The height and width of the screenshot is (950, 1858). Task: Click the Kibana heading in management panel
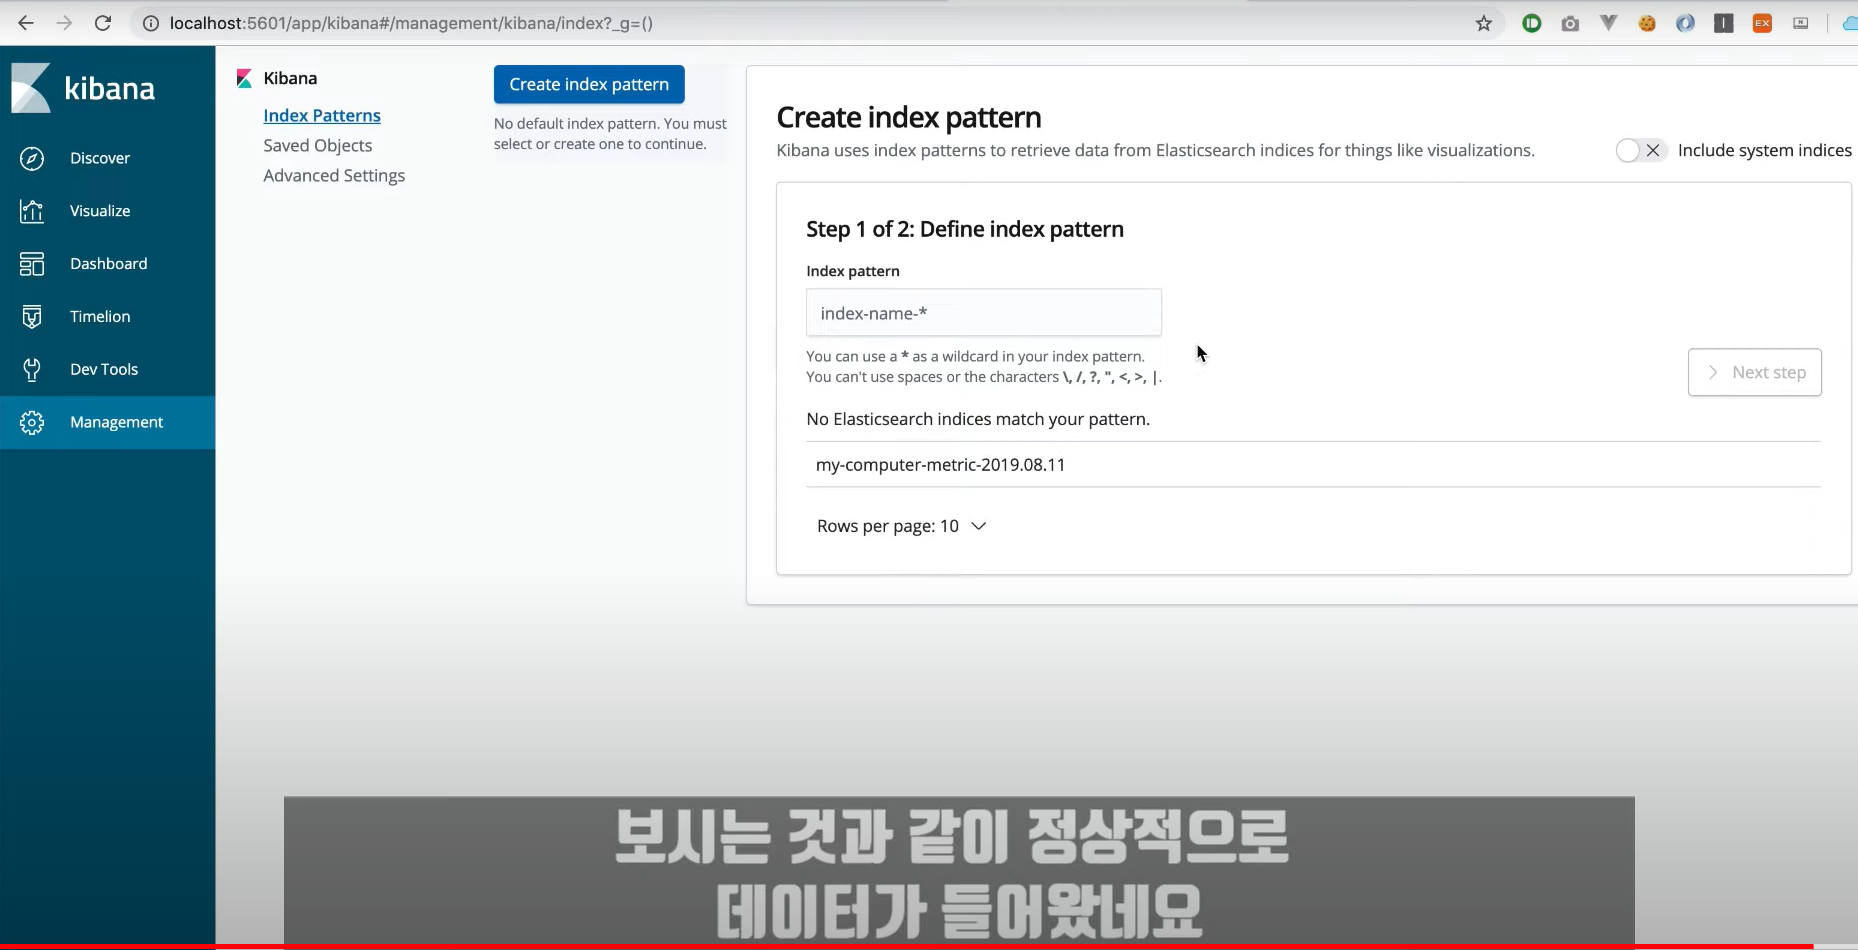(x=290, y=78)
